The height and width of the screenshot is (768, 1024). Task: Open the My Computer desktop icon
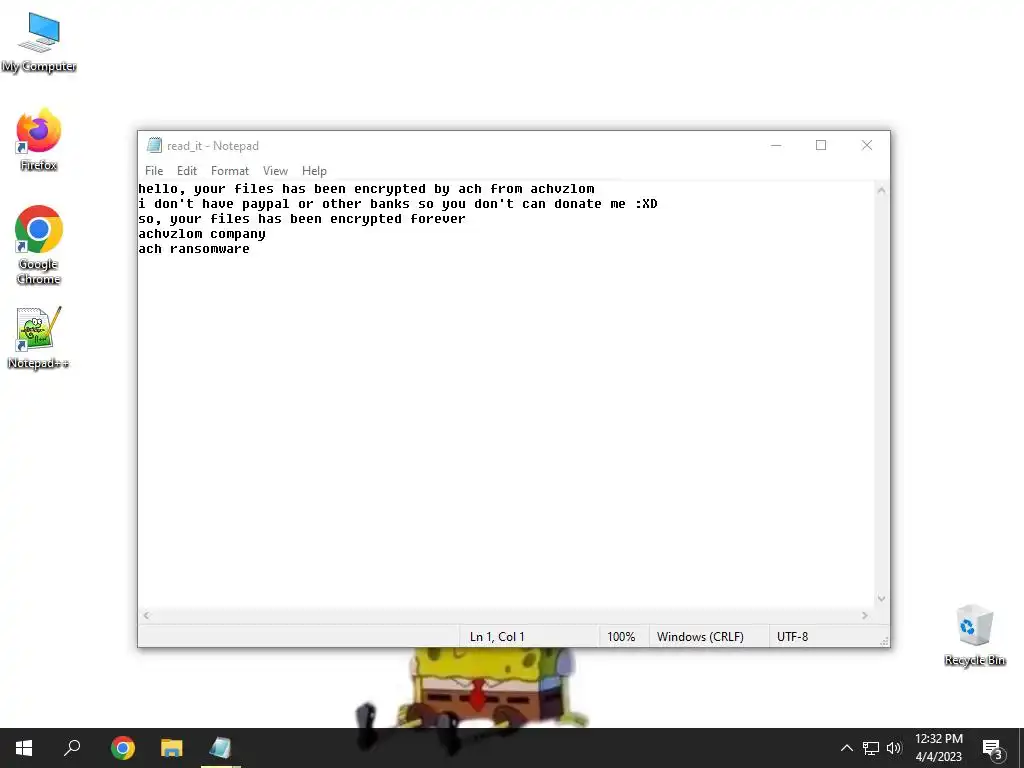[39, 42]
